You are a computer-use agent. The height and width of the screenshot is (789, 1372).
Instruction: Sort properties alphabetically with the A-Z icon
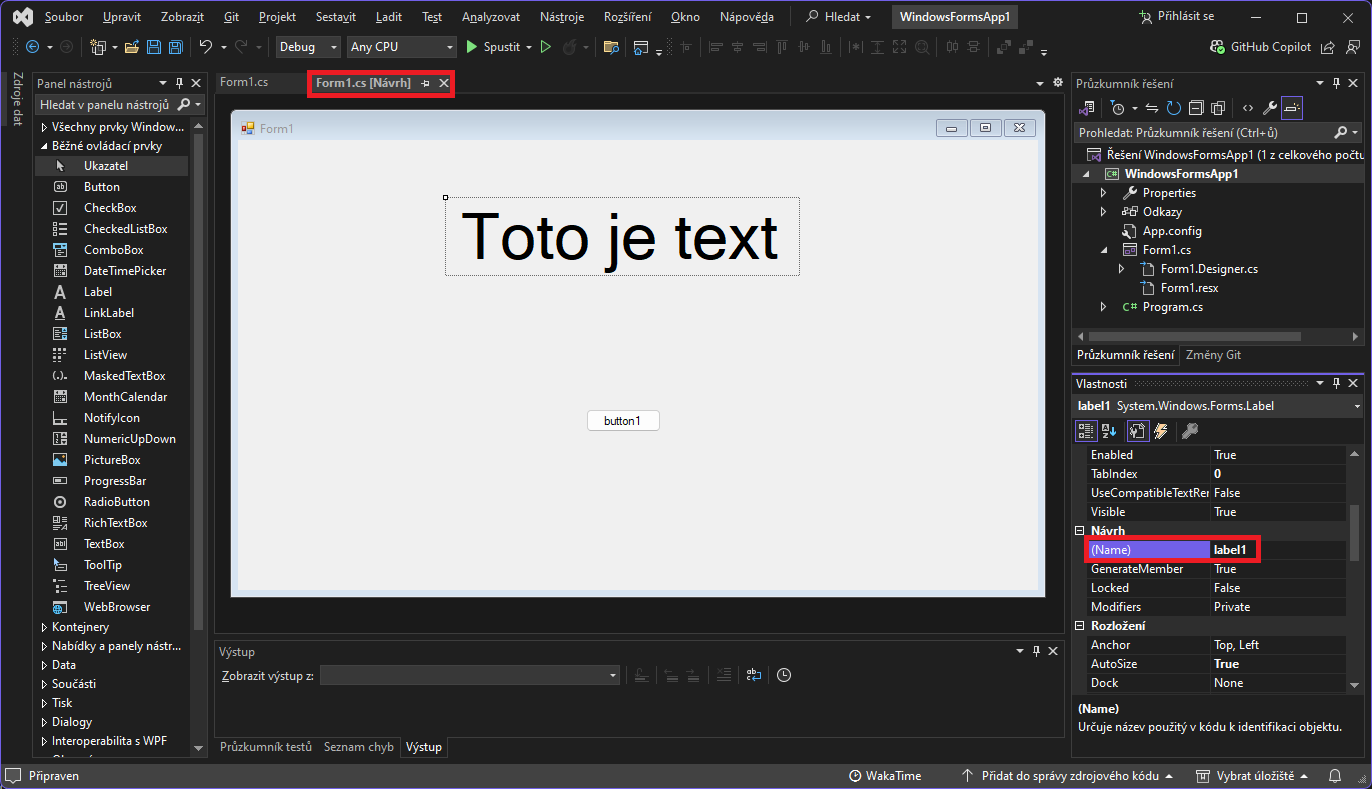(1109, 431)
